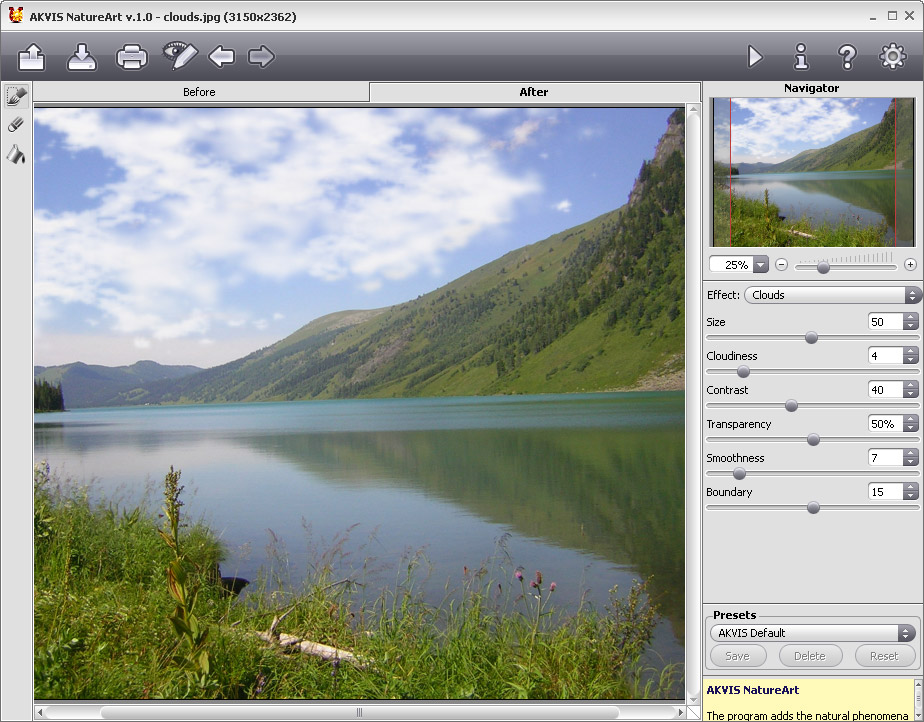Click the Boundary stepper arrows
Screen dimensions: 924x722
click(911, 492)
